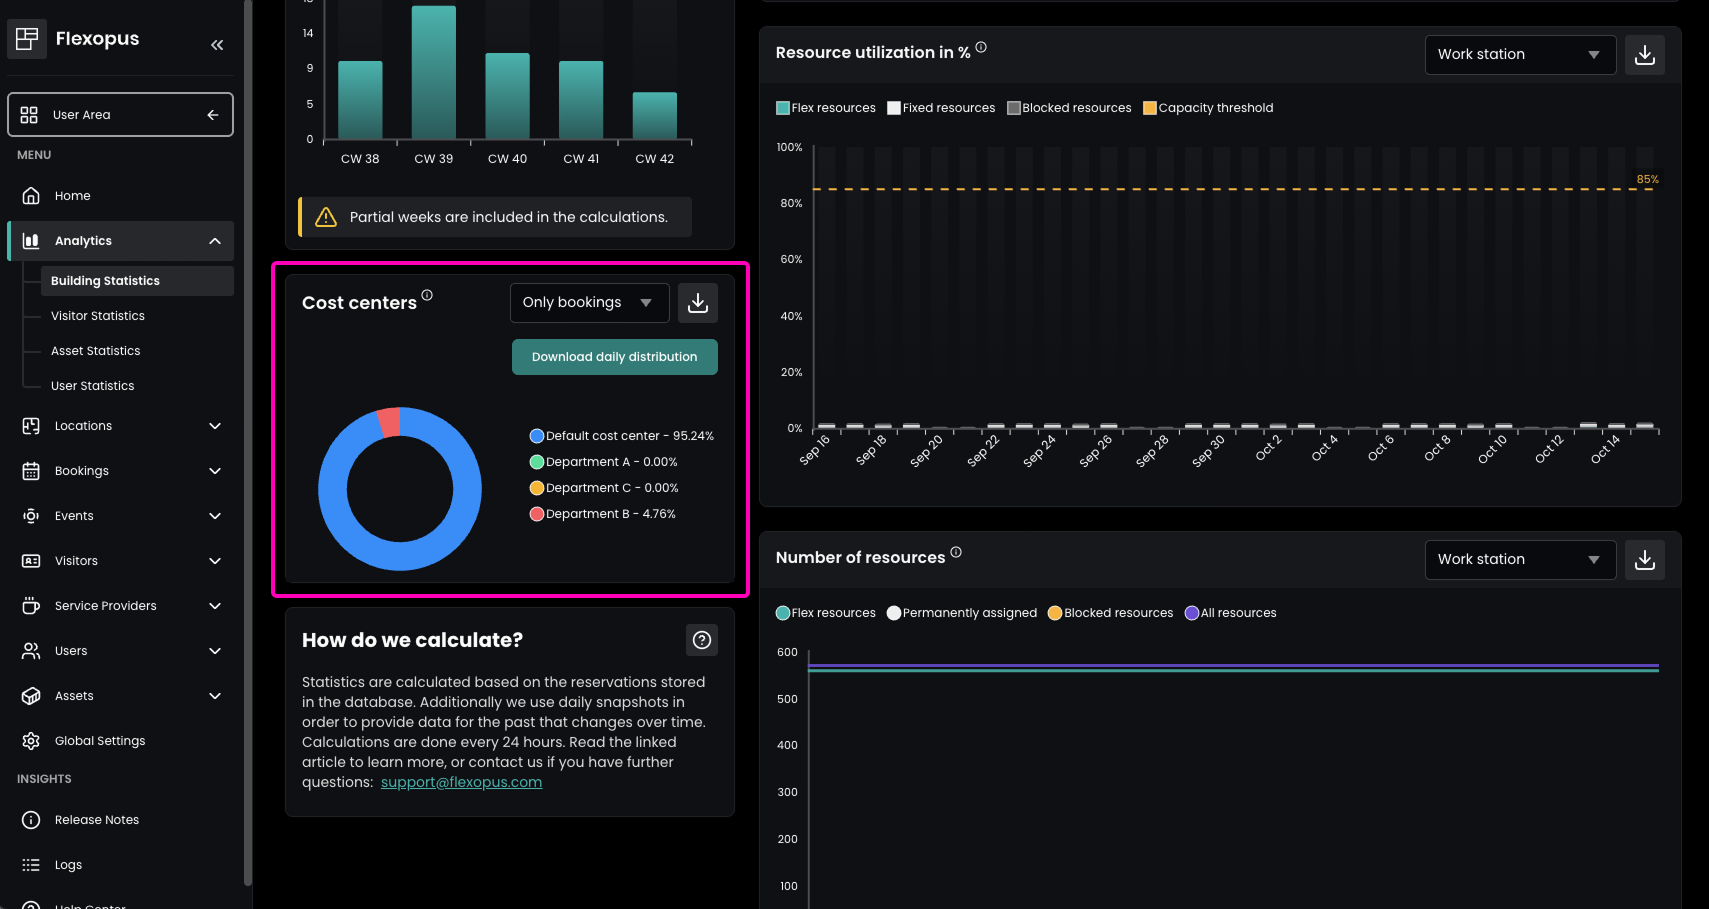The image size is (1709, 909).
Task: Toggle Blocked resources in utilization legend
Action: (x=1069, y=108)
